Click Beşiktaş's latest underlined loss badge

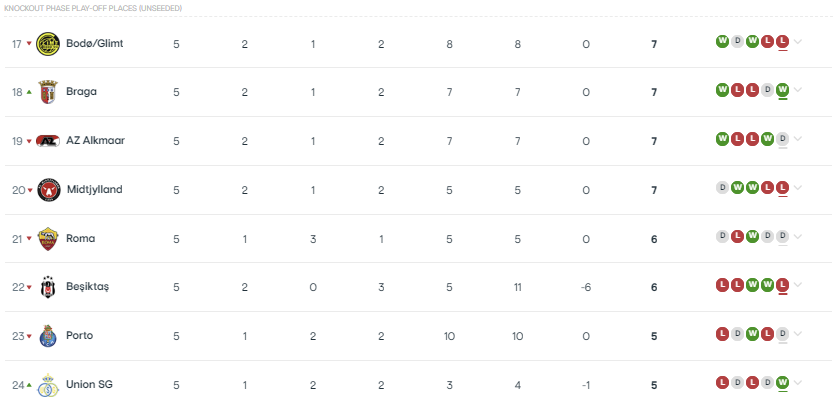tap(782, 285)
